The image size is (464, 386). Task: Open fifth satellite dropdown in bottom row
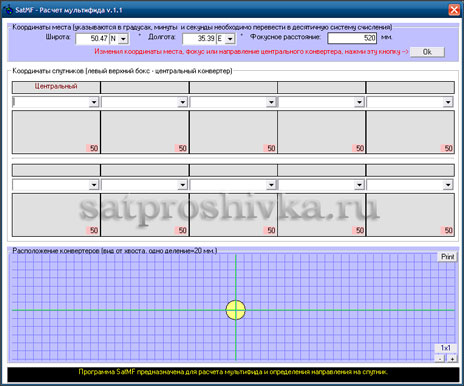click(448, 185)
